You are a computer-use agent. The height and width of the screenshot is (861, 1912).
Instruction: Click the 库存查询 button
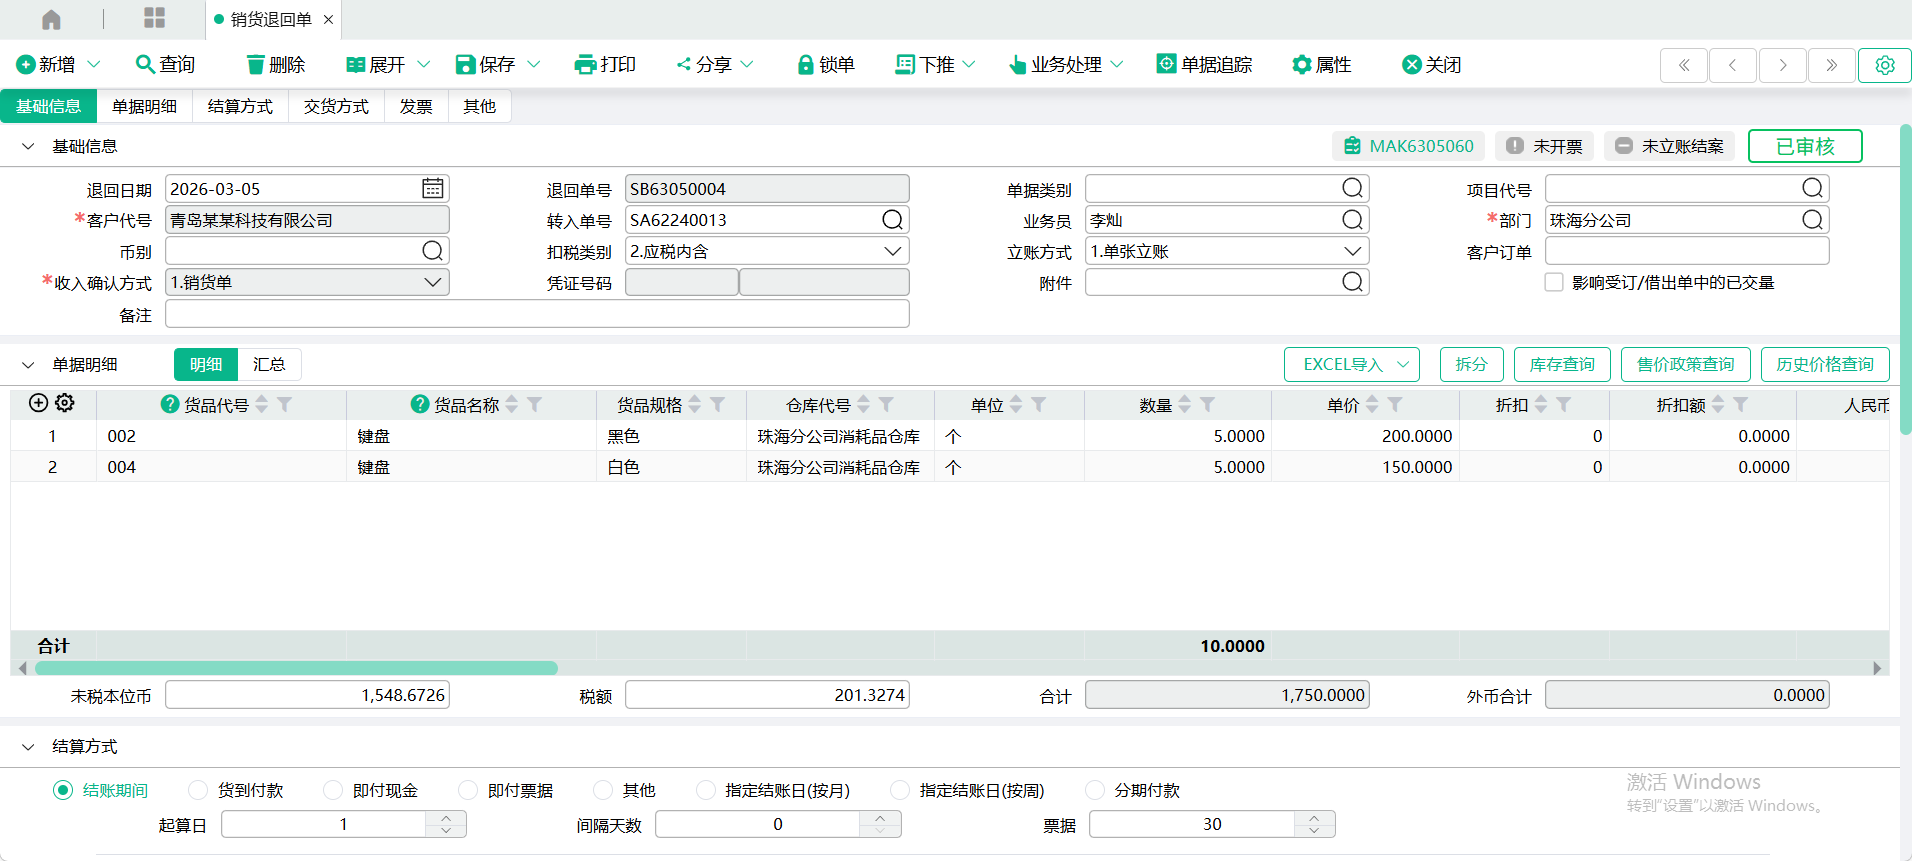(1561, 365)
